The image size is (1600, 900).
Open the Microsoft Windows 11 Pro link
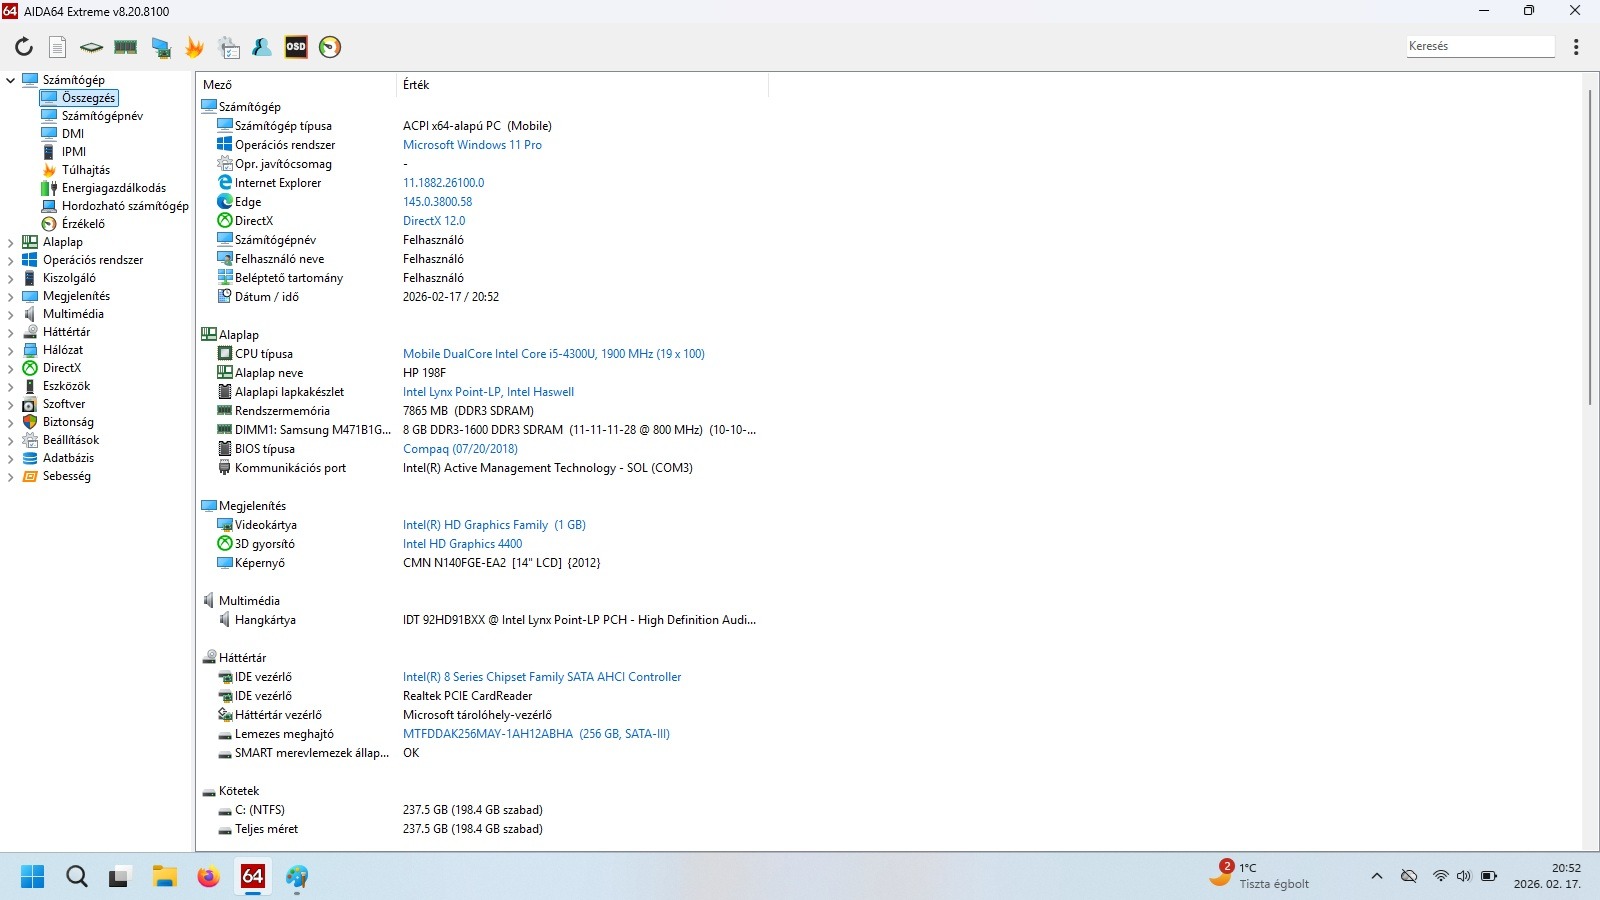[x=472, y=145]
